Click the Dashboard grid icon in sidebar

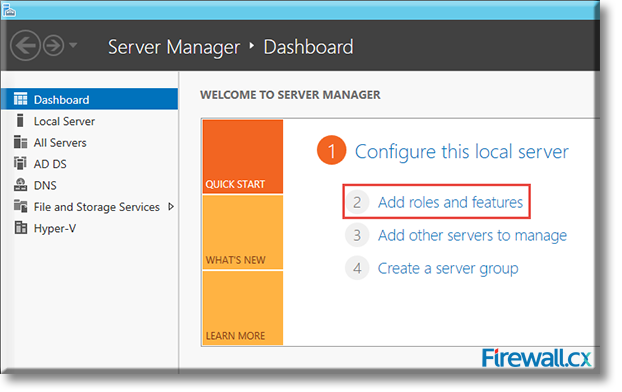click(x=21, y=99)
